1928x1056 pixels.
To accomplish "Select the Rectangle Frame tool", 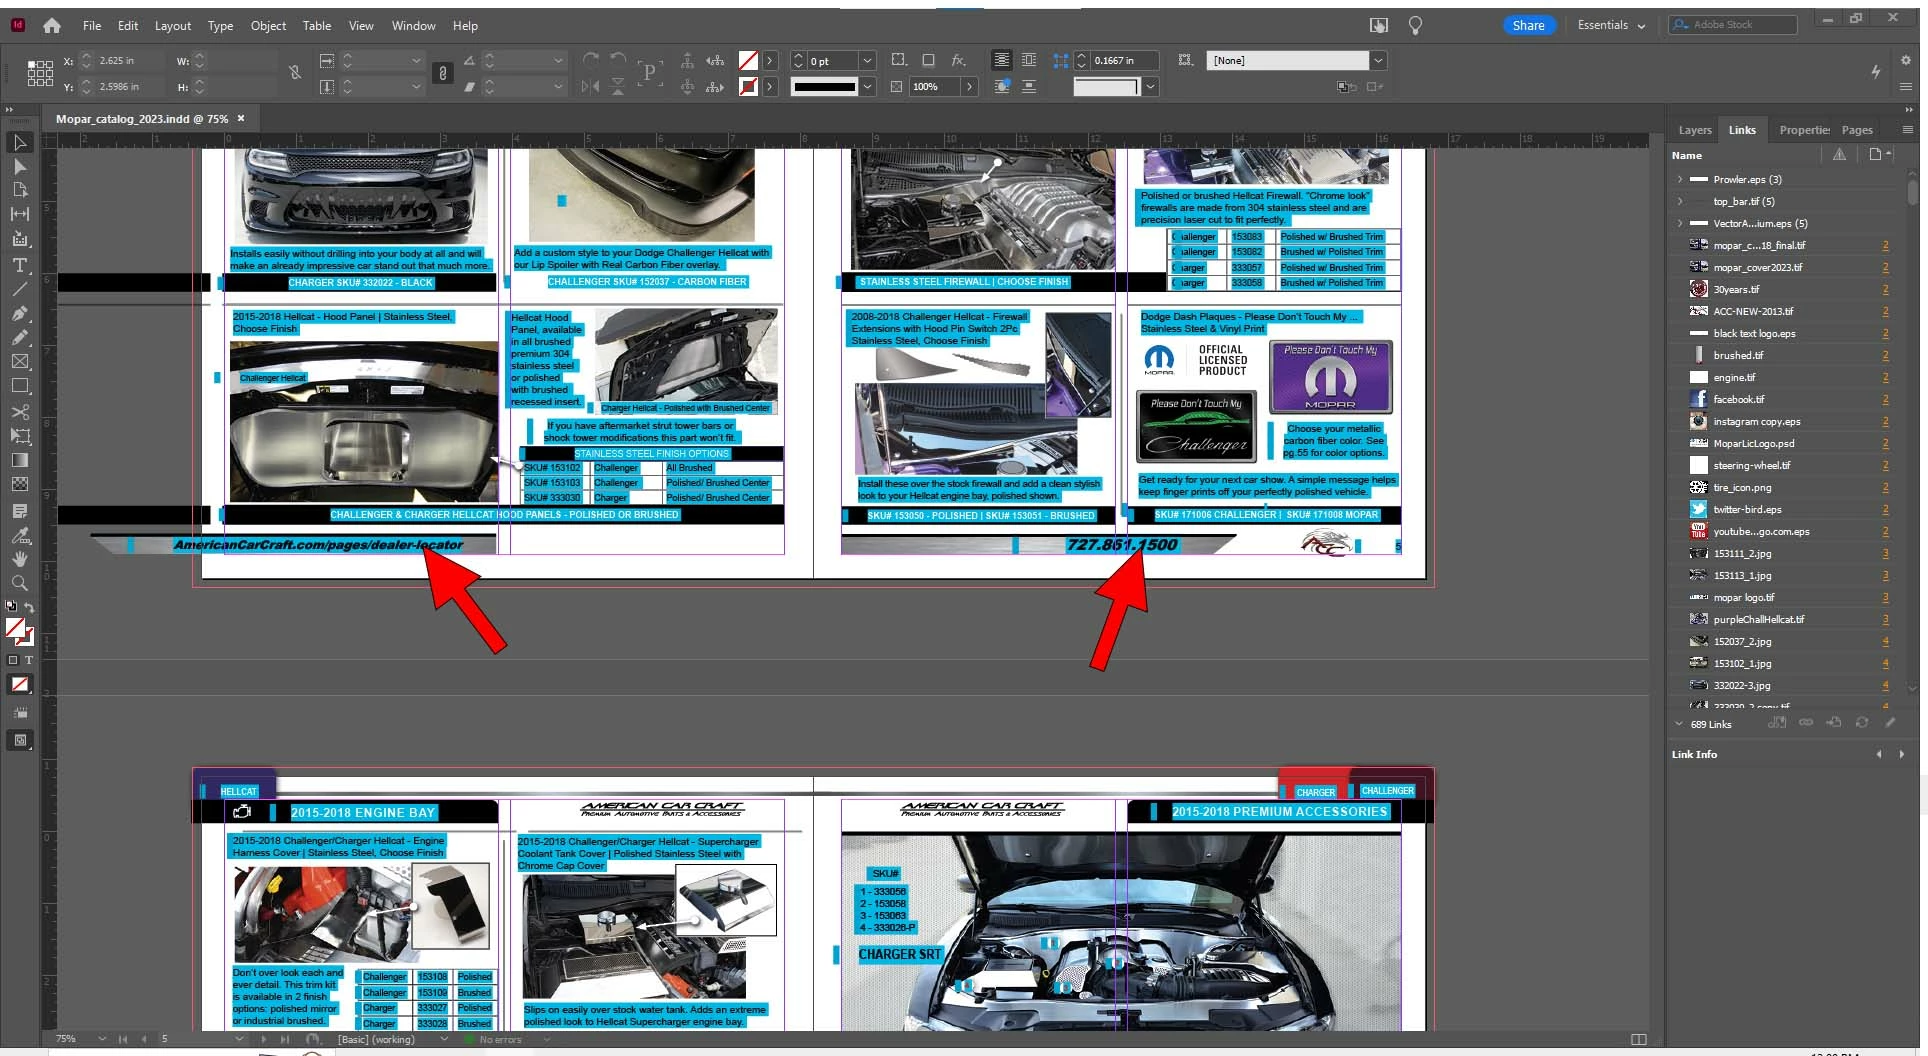I will [x=19, y=361].
